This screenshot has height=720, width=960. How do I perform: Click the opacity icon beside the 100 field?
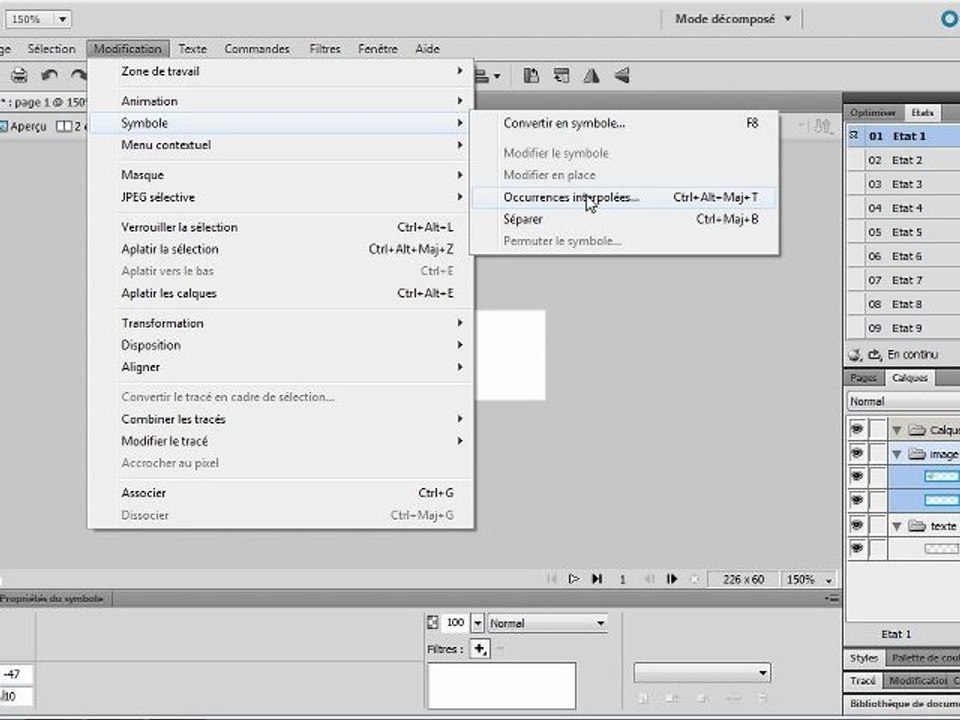point(432,623)
